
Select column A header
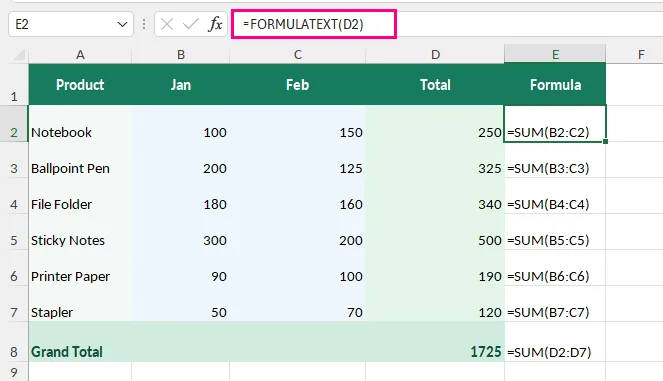click(x=80, y=55)
